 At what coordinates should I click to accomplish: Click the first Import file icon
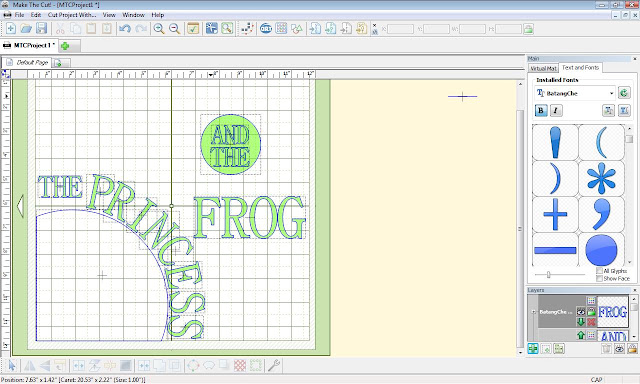coord(315,29)
